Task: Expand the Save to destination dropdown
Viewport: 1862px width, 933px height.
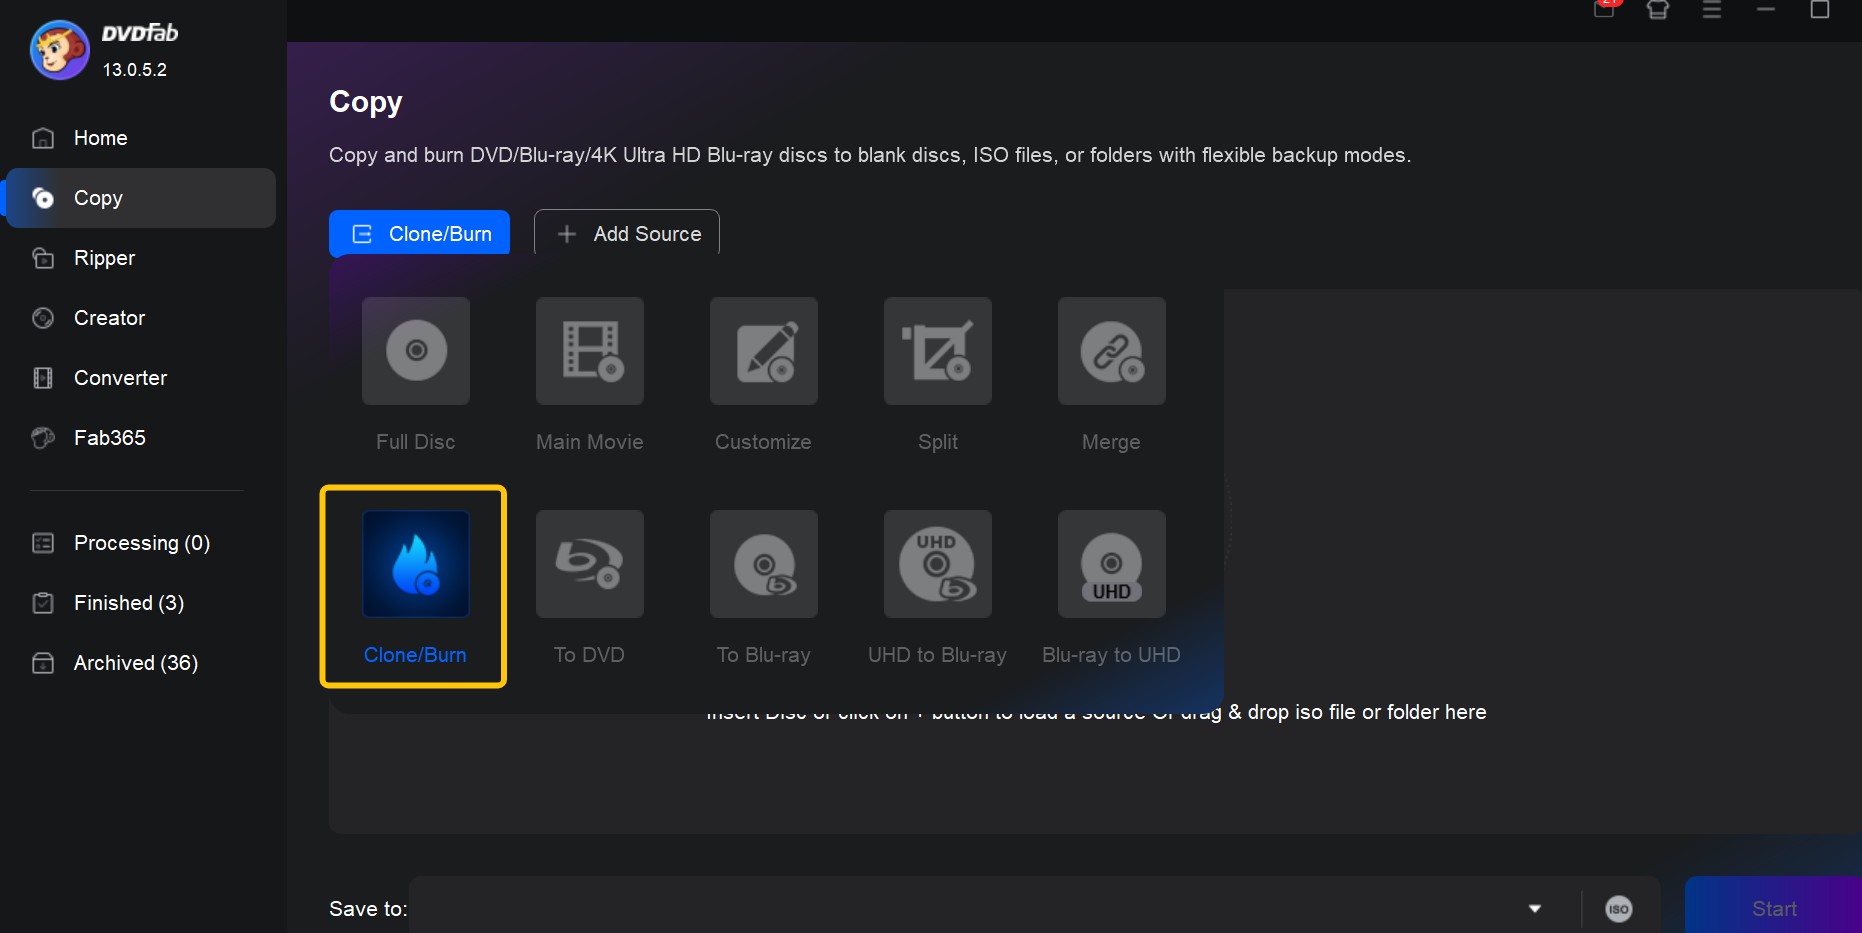Action: pos(1534,908)
